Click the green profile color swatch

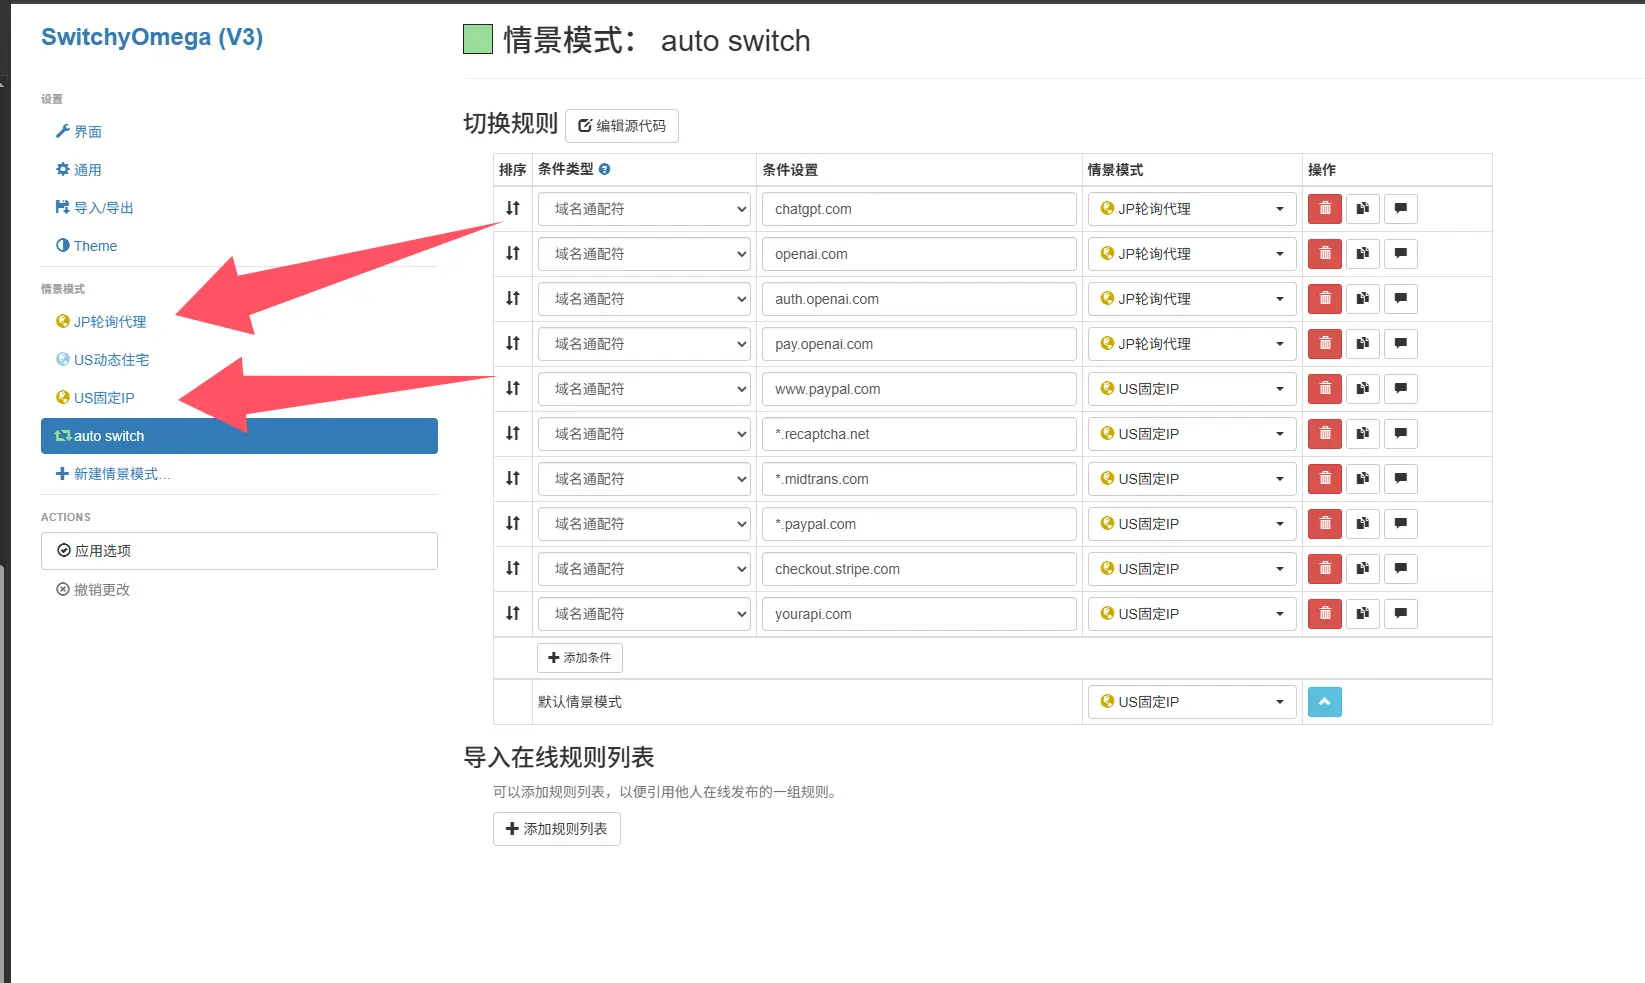coord(478,40)
